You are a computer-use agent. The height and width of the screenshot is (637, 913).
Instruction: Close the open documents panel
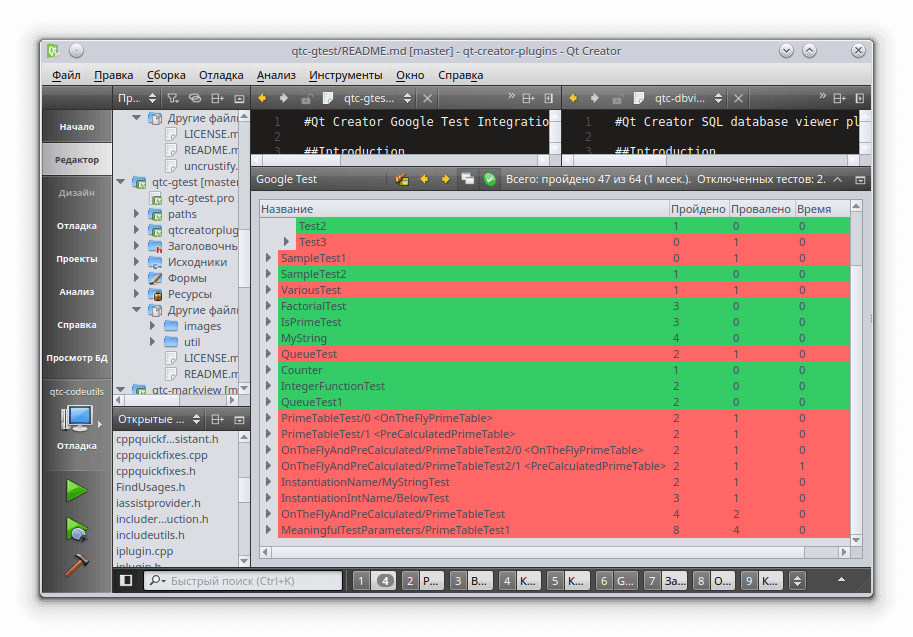point(239,419)
